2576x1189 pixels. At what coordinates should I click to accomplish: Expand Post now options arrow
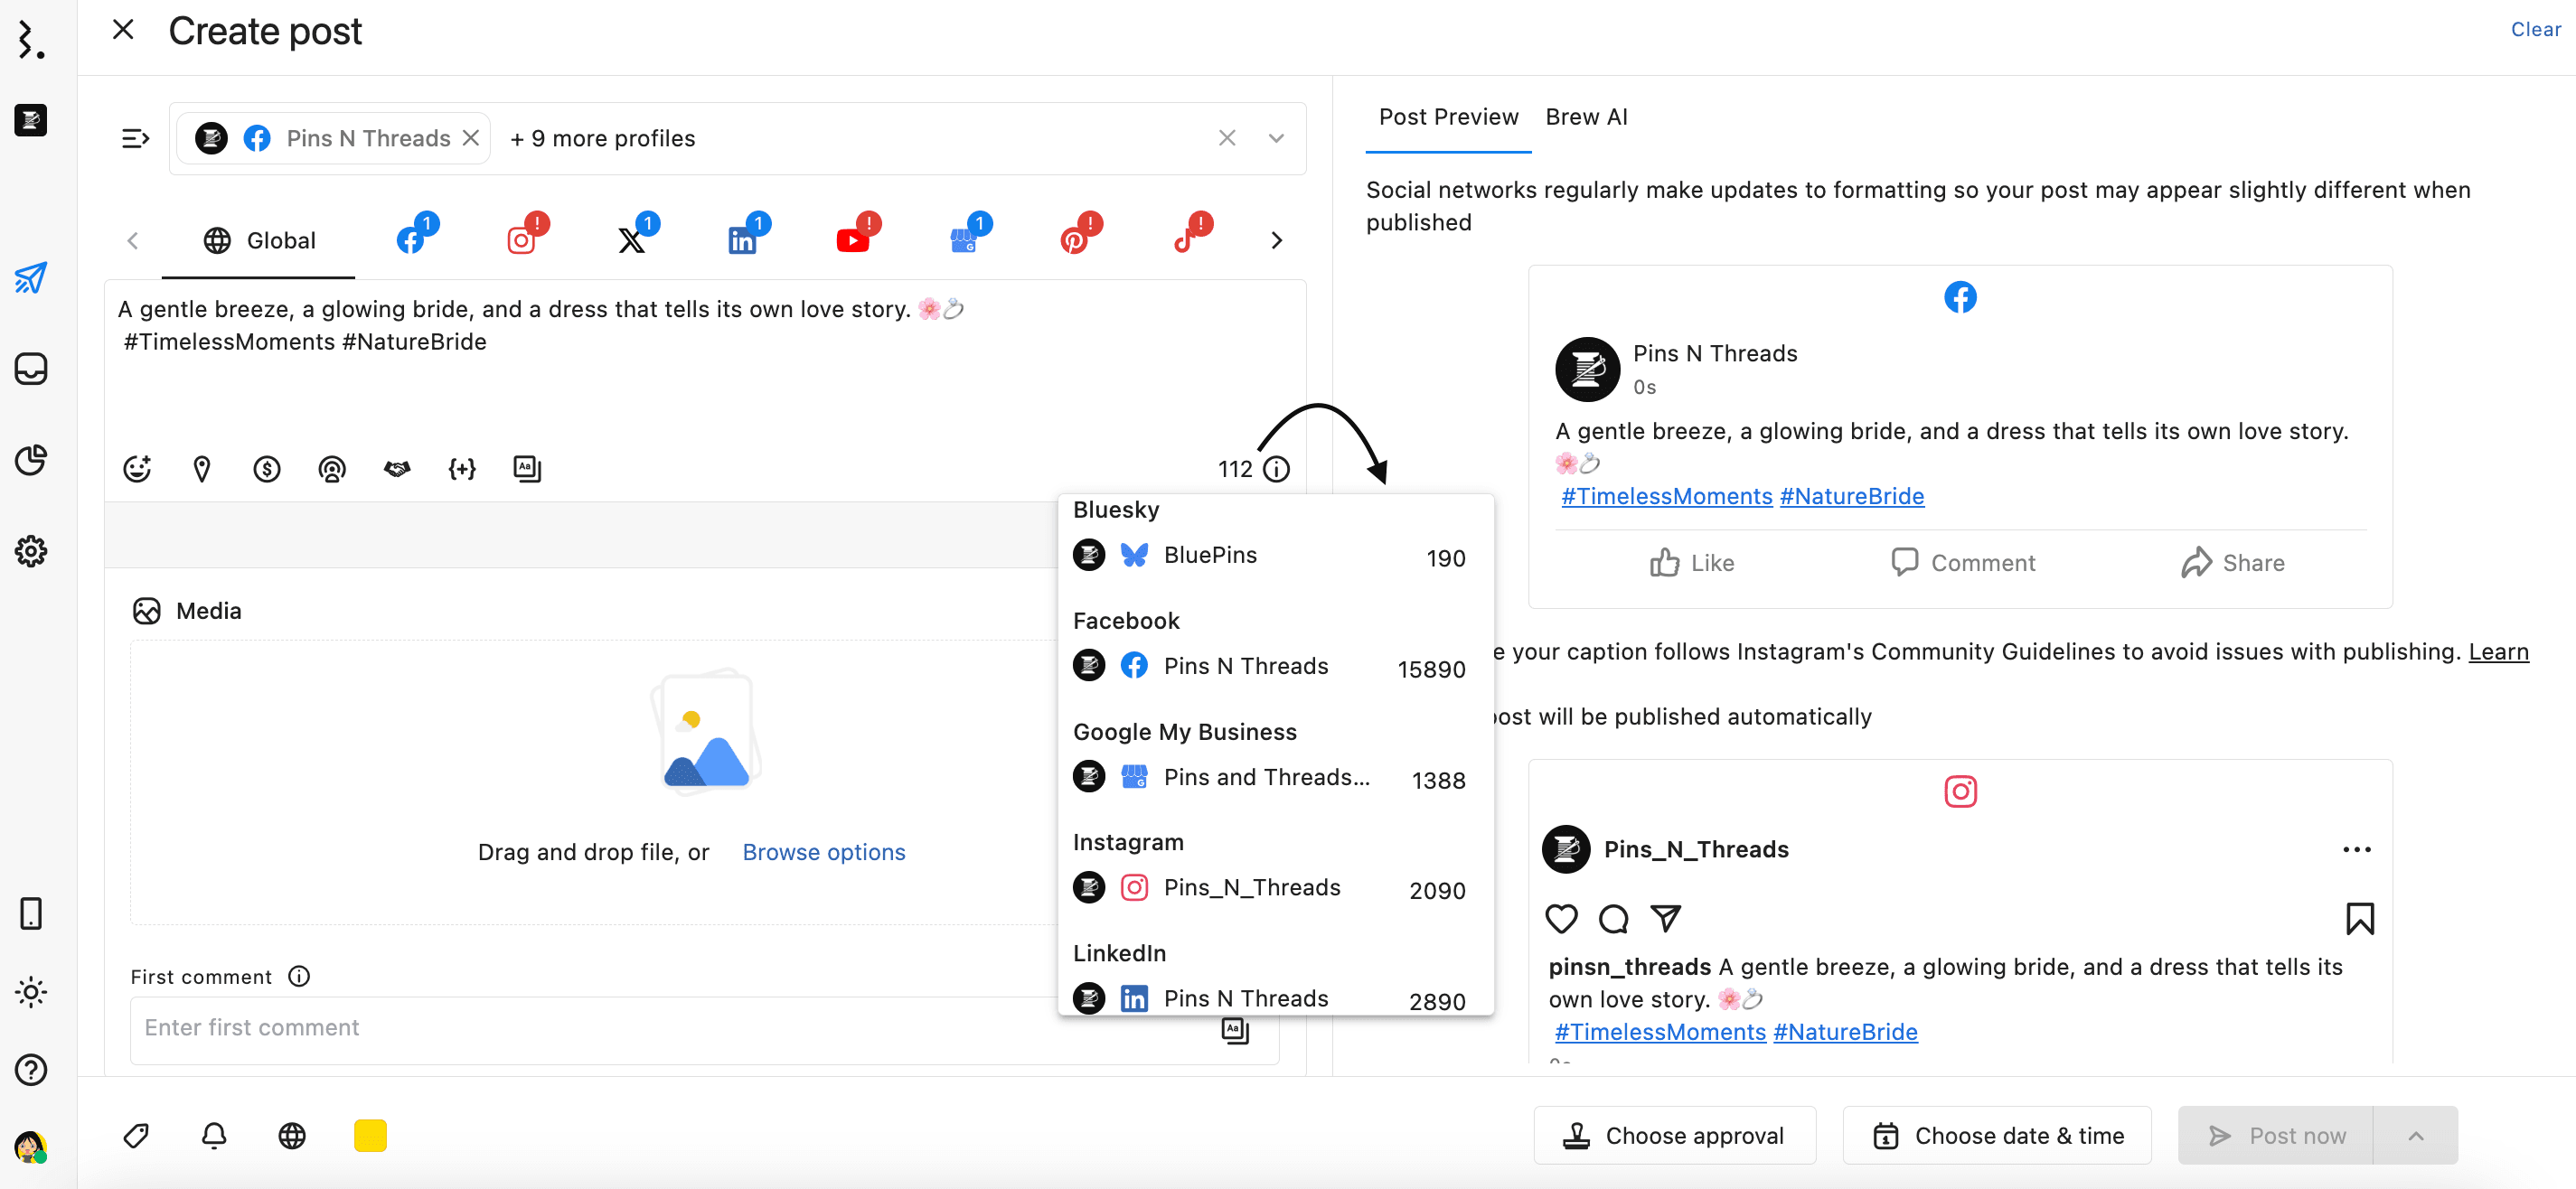(x=2415, y=1136)
